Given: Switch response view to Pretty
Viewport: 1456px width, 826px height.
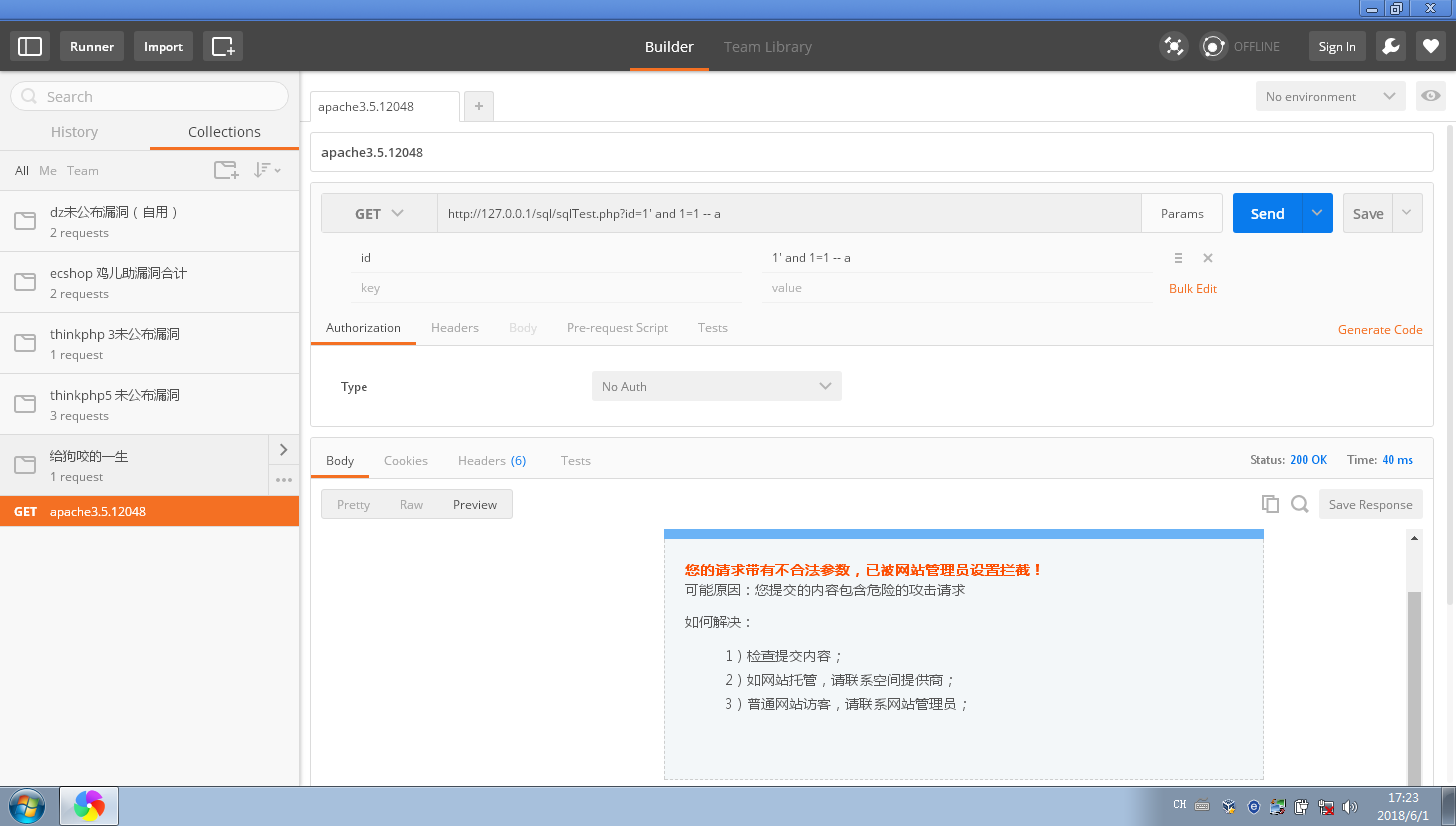Looking at the screenshot, I should [x=353, y=504].
